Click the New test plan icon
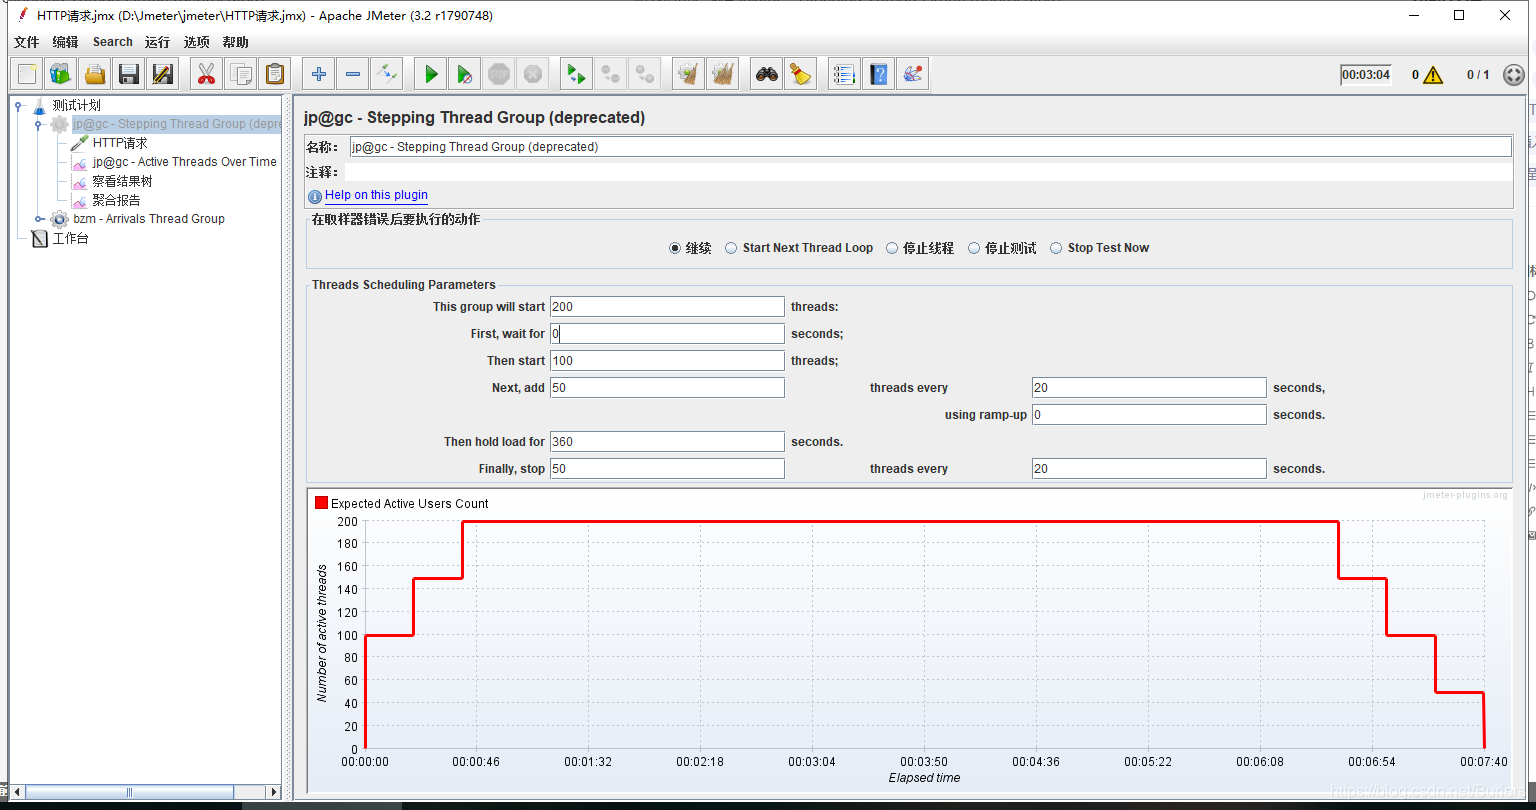 (27, 74)
